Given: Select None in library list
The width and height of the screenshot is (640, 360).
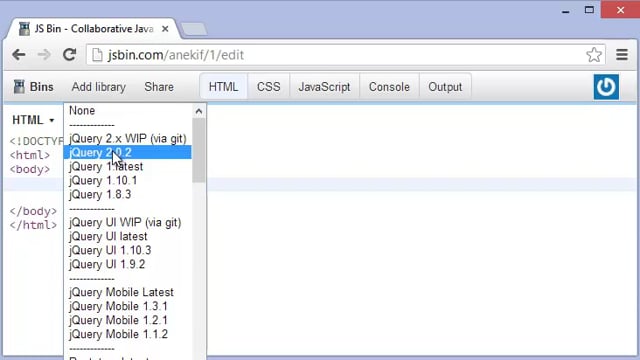Looking at the screenshot, I should click(127, 111).
